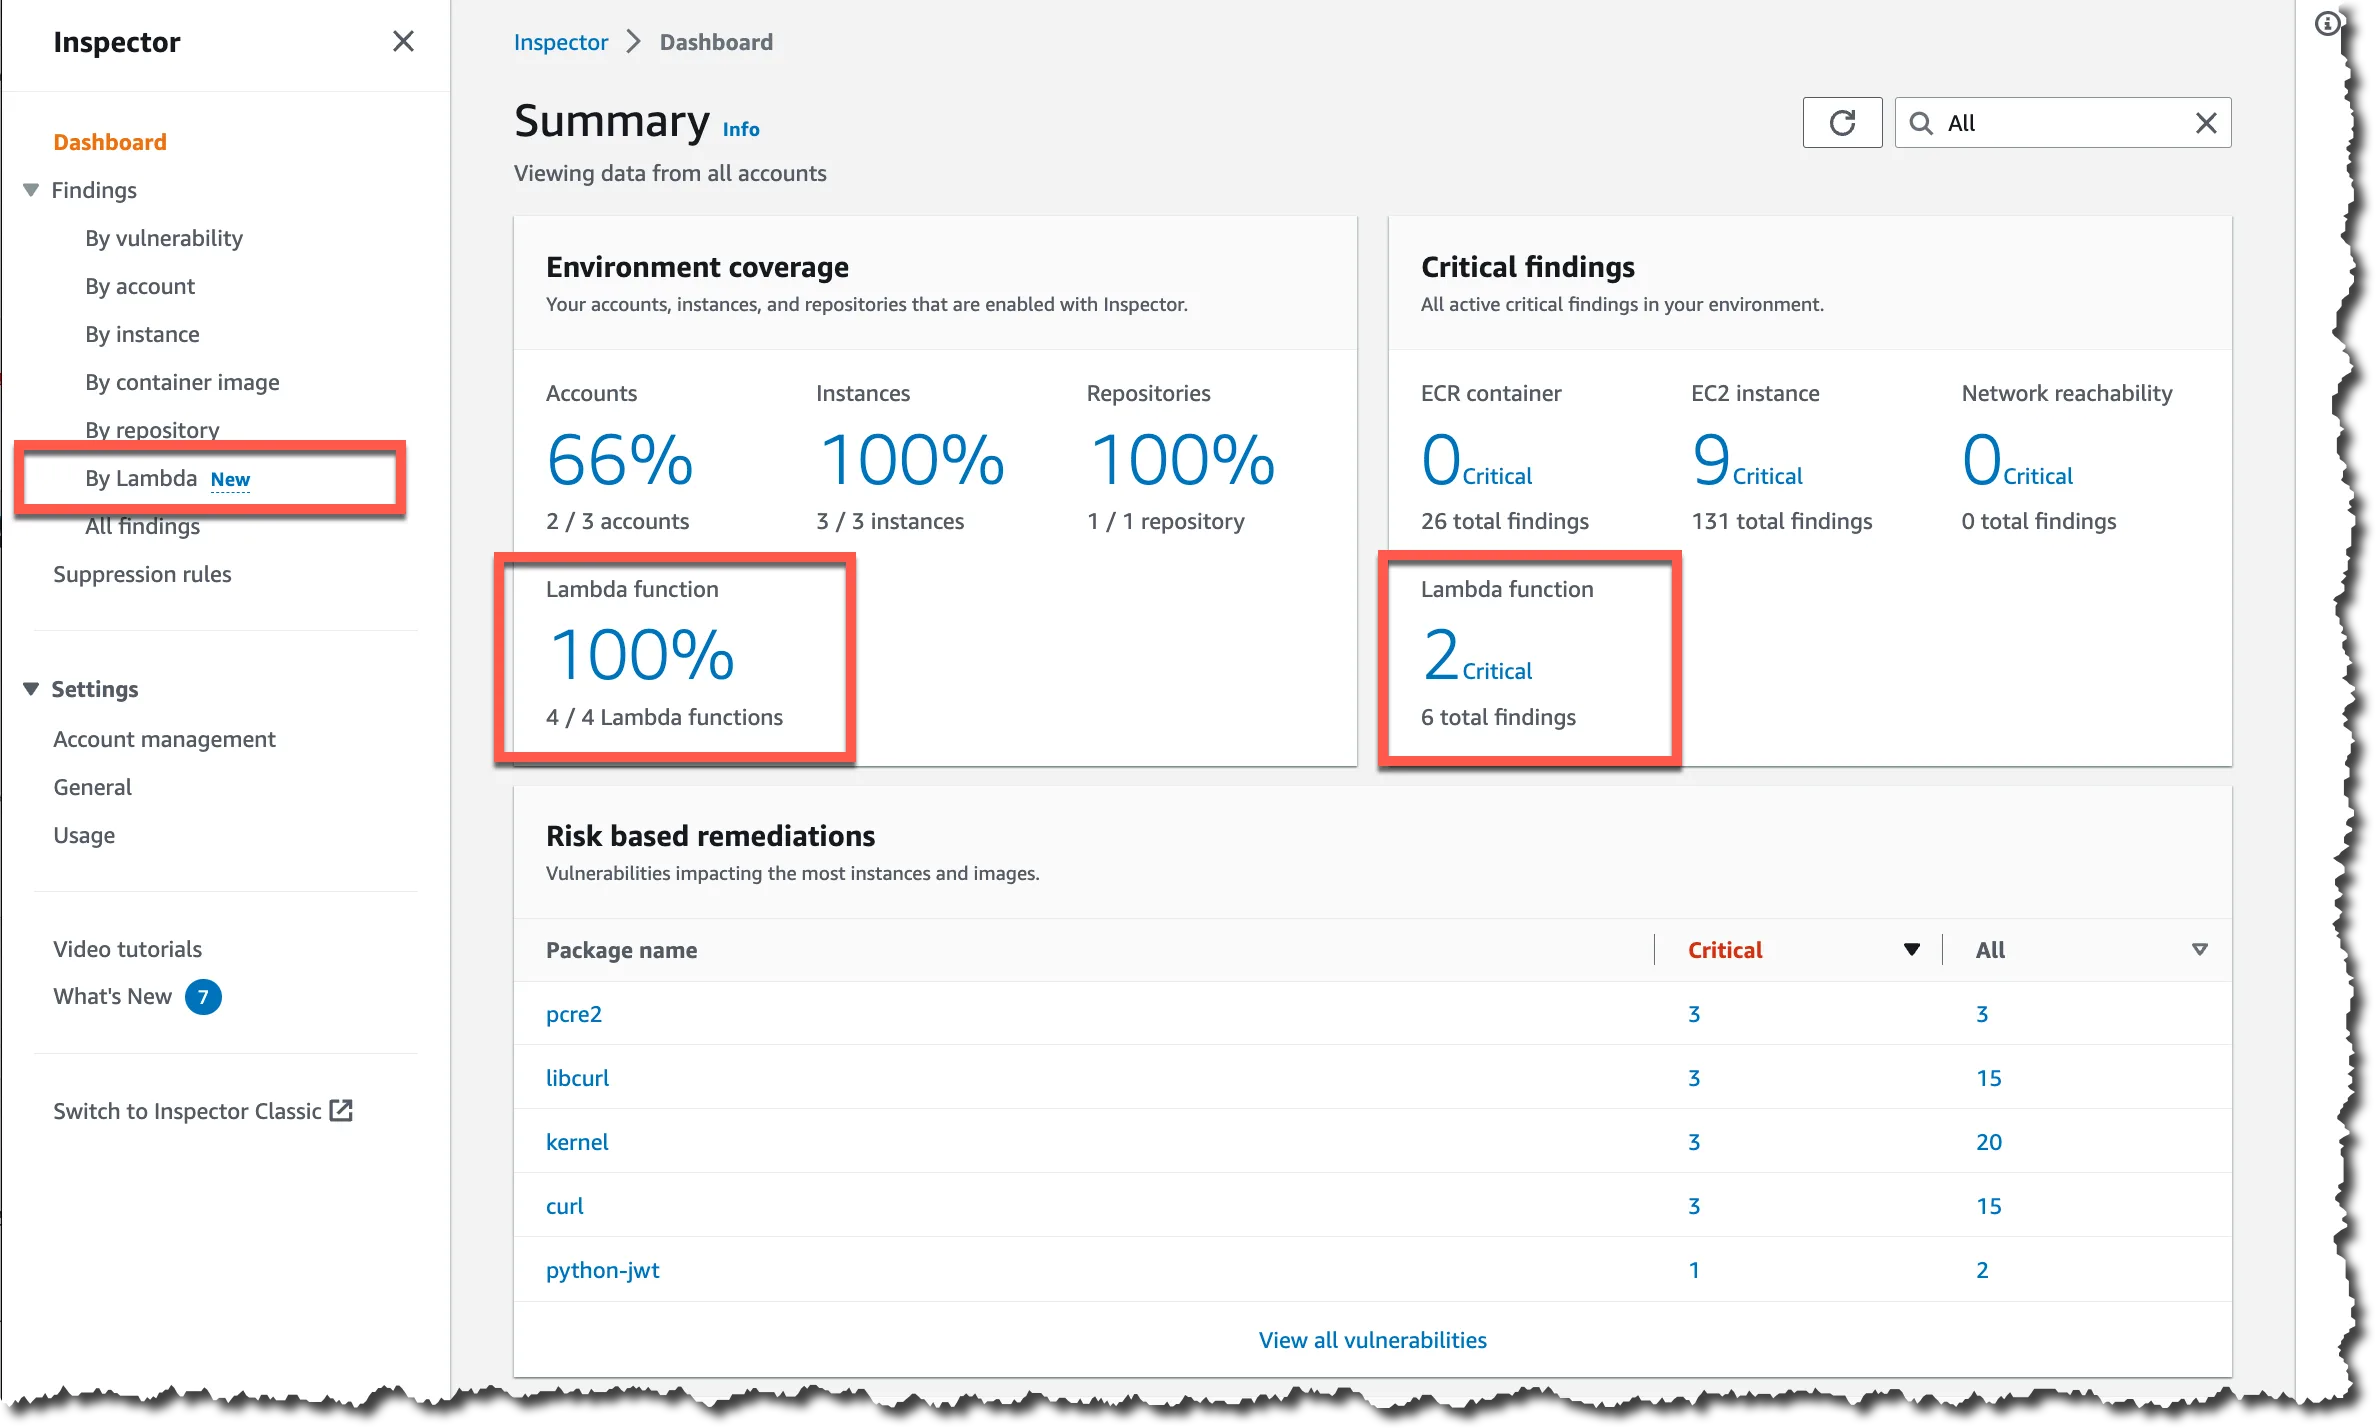The image size is (2376, 1428).
Task: Open the kernel package vulnerabilities
Action: point(577,1141)
